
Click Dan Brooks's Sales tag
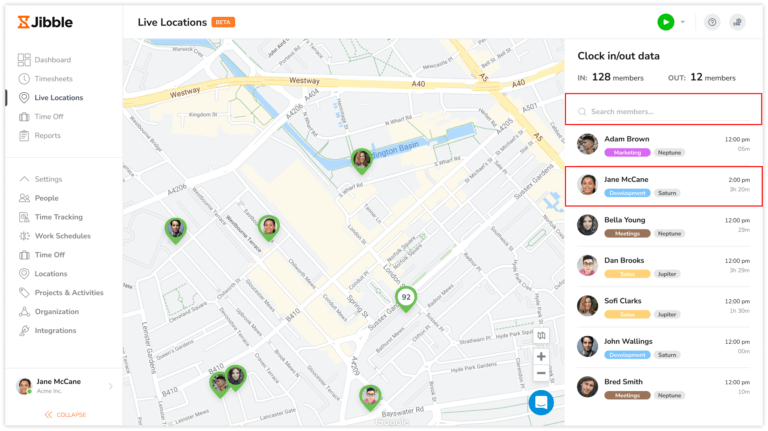point(627,274)
